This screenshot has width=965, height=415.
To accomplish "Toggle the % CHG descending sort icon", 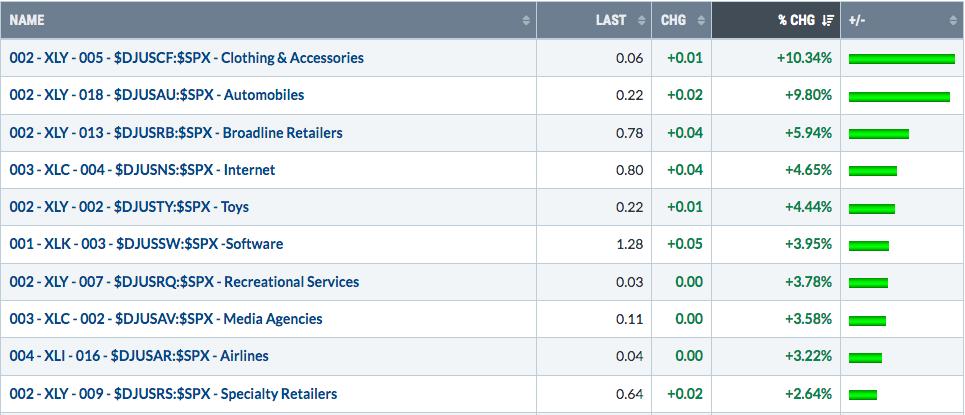I will coord(828,20).
